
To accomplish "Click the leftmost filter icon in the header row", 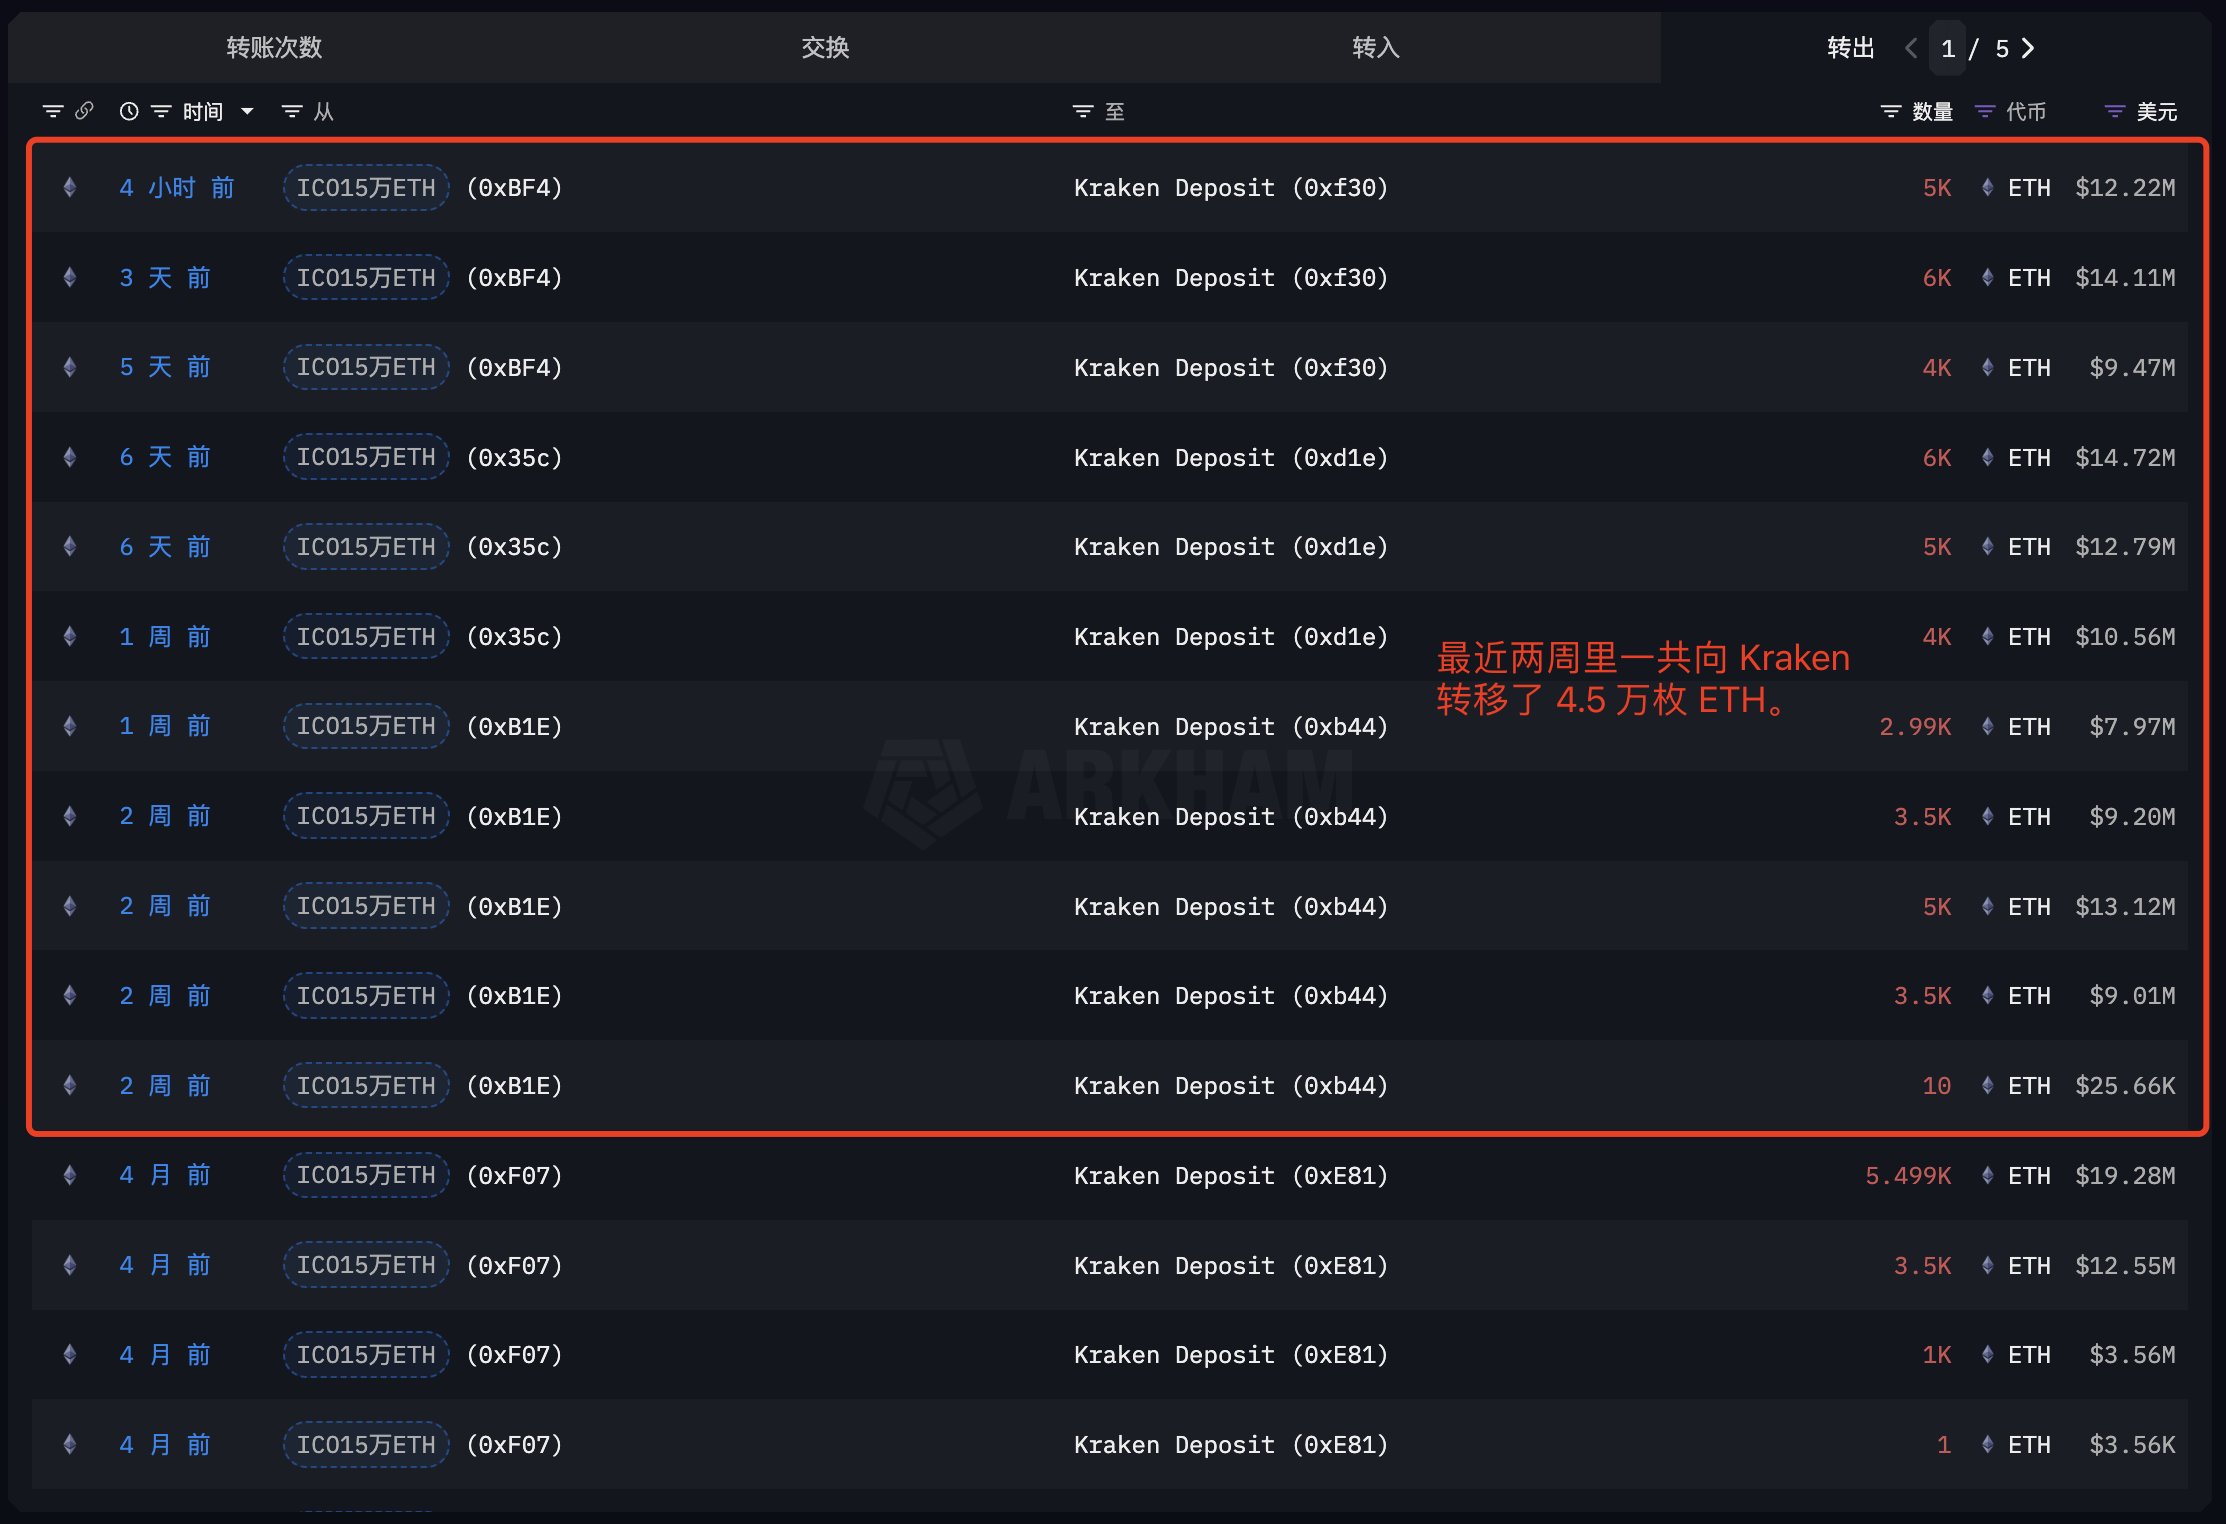I will [53, 111].
